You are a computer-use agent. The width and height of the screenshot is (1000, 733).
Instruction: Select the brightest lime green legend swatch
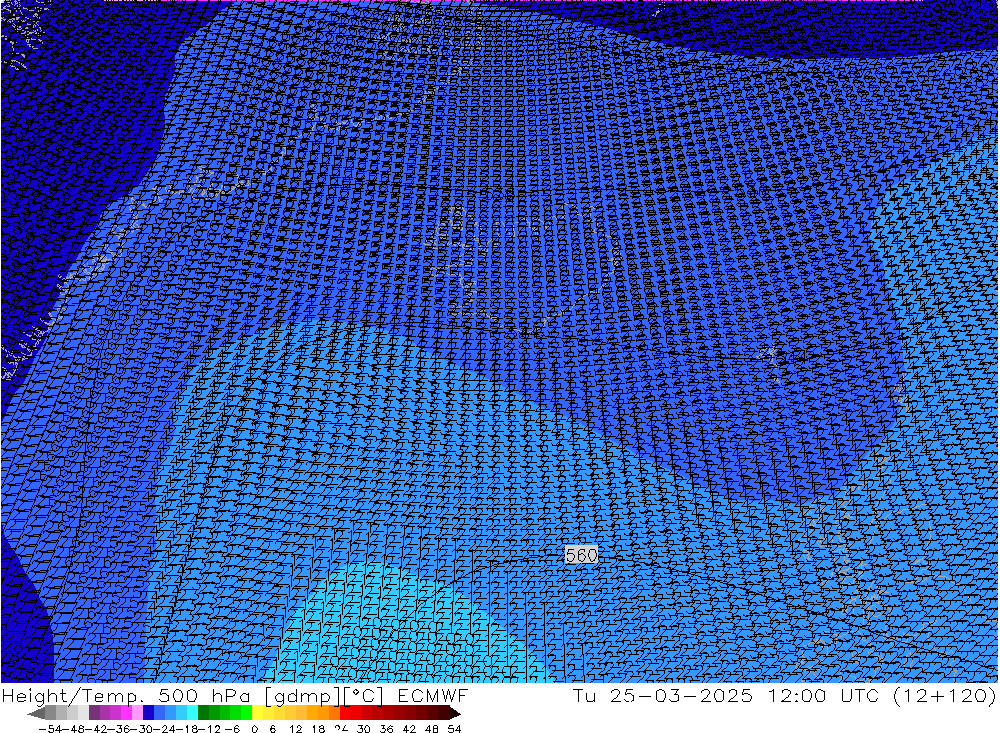[x=246, y=713]
